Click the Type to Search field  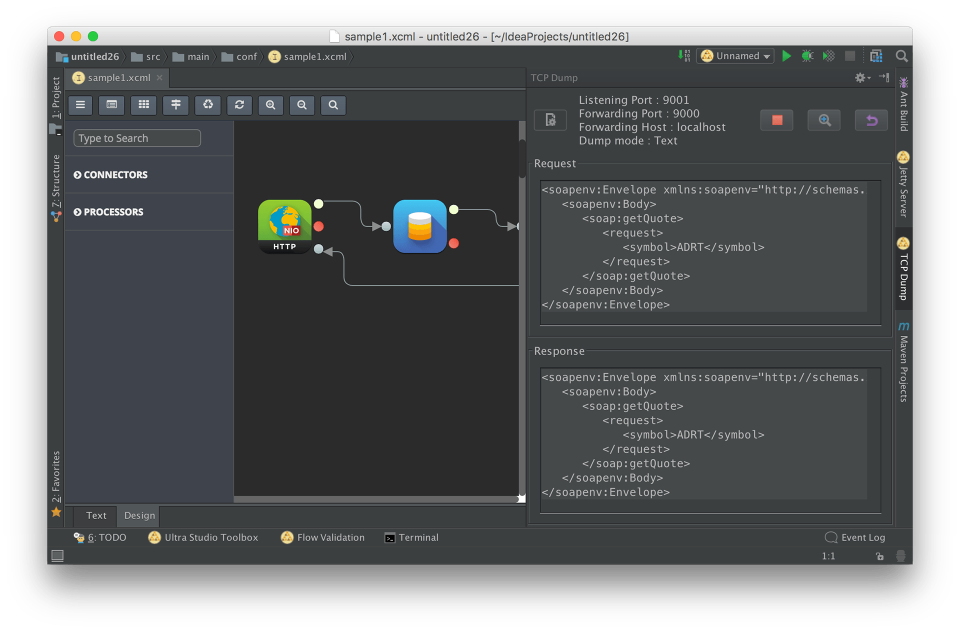137,139
